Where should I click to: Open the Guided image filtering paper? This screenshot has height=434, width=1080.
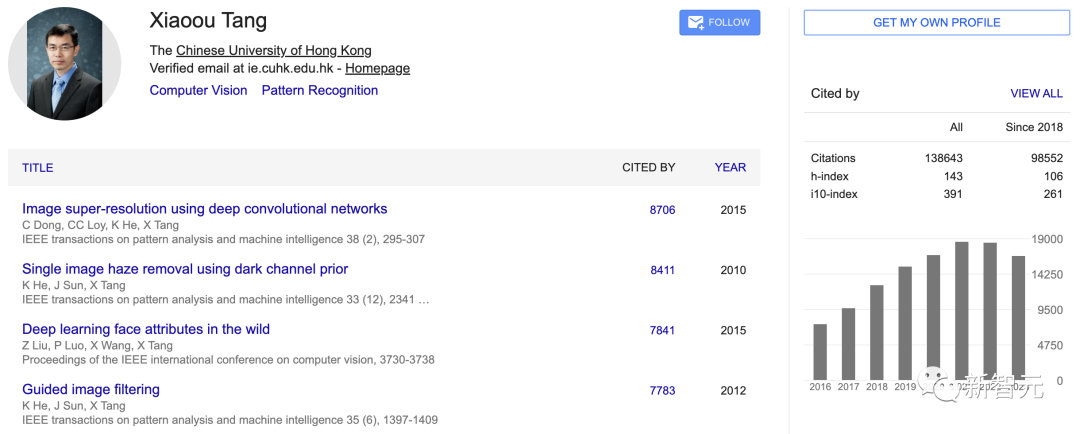tap(91, 389)
